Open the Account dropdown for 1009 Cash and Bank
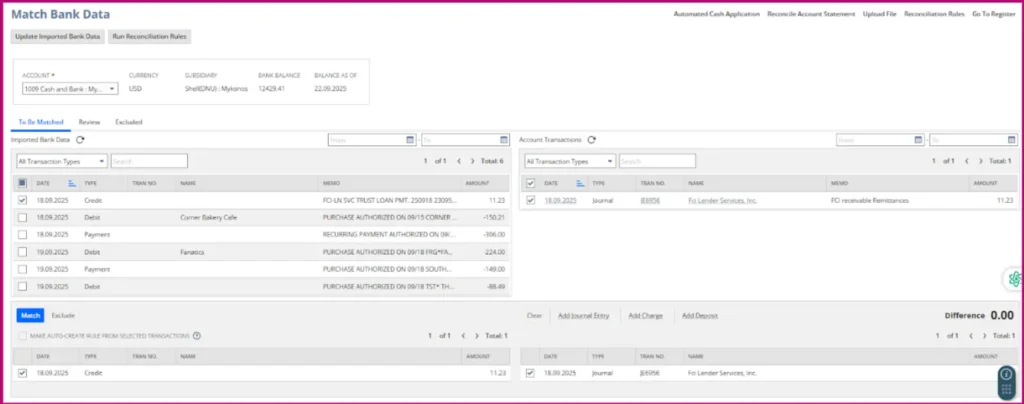 pyautogui.click(x=70, y=88)
